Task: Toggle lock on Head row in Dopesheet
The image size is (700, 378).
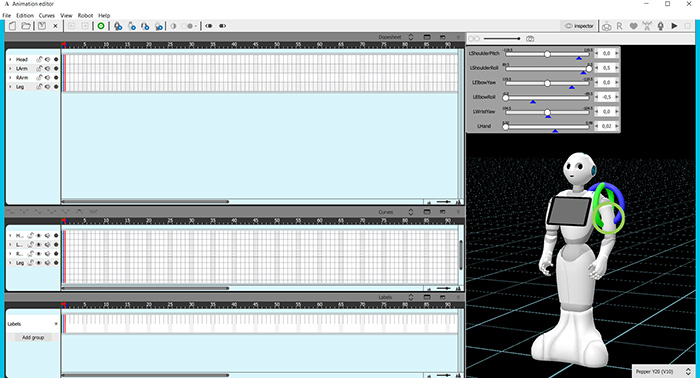Action: coord(39,59)
